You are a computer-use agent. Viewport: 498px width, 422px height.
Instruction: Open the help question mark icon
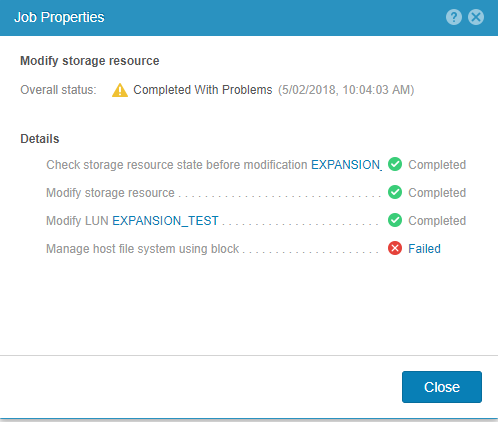pyautogui.click(x=454, y=17)
